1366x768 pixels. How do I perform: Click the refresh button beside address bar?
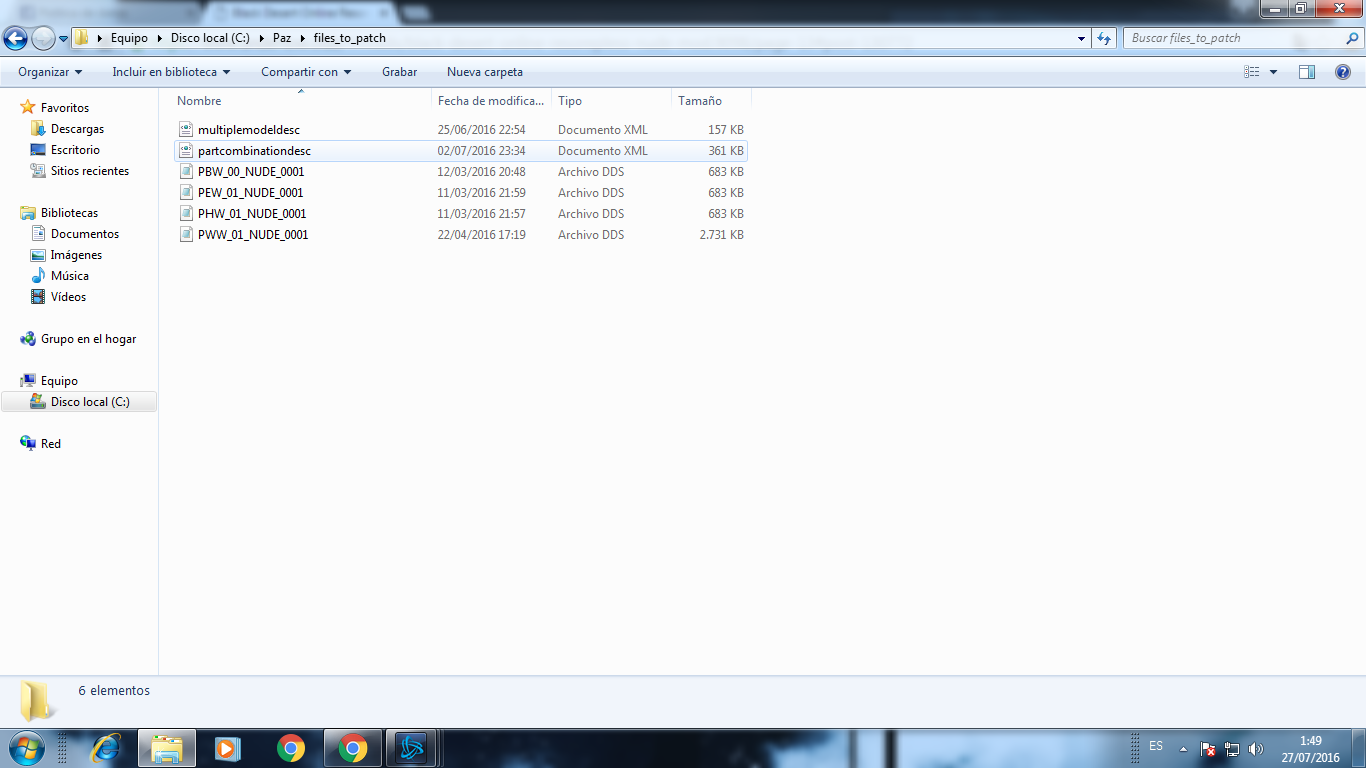click(1104, 39)
